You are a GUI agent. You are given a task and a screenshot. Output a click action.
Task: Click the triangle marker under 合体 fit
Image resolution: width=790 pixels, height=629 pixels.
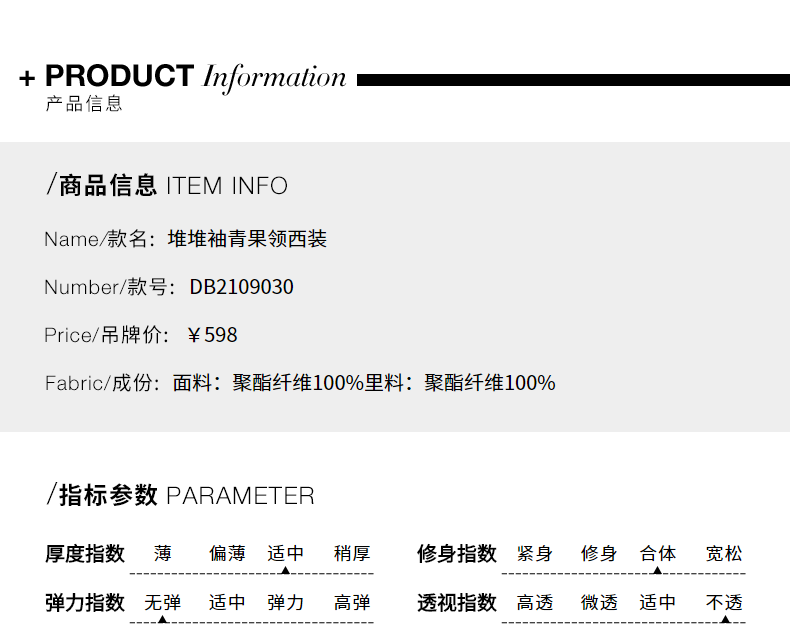coord(657,570)
